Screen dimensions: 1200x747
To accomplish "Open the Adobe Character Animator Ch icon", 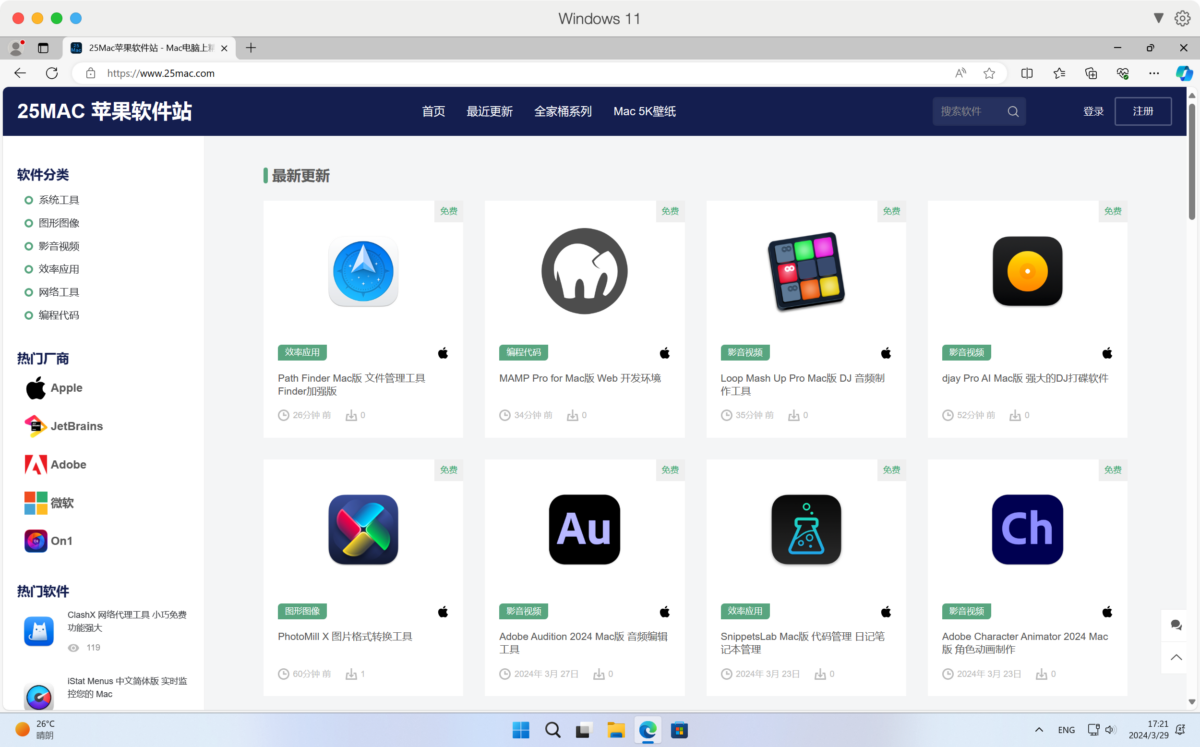I will click(x=1027, y=529).
